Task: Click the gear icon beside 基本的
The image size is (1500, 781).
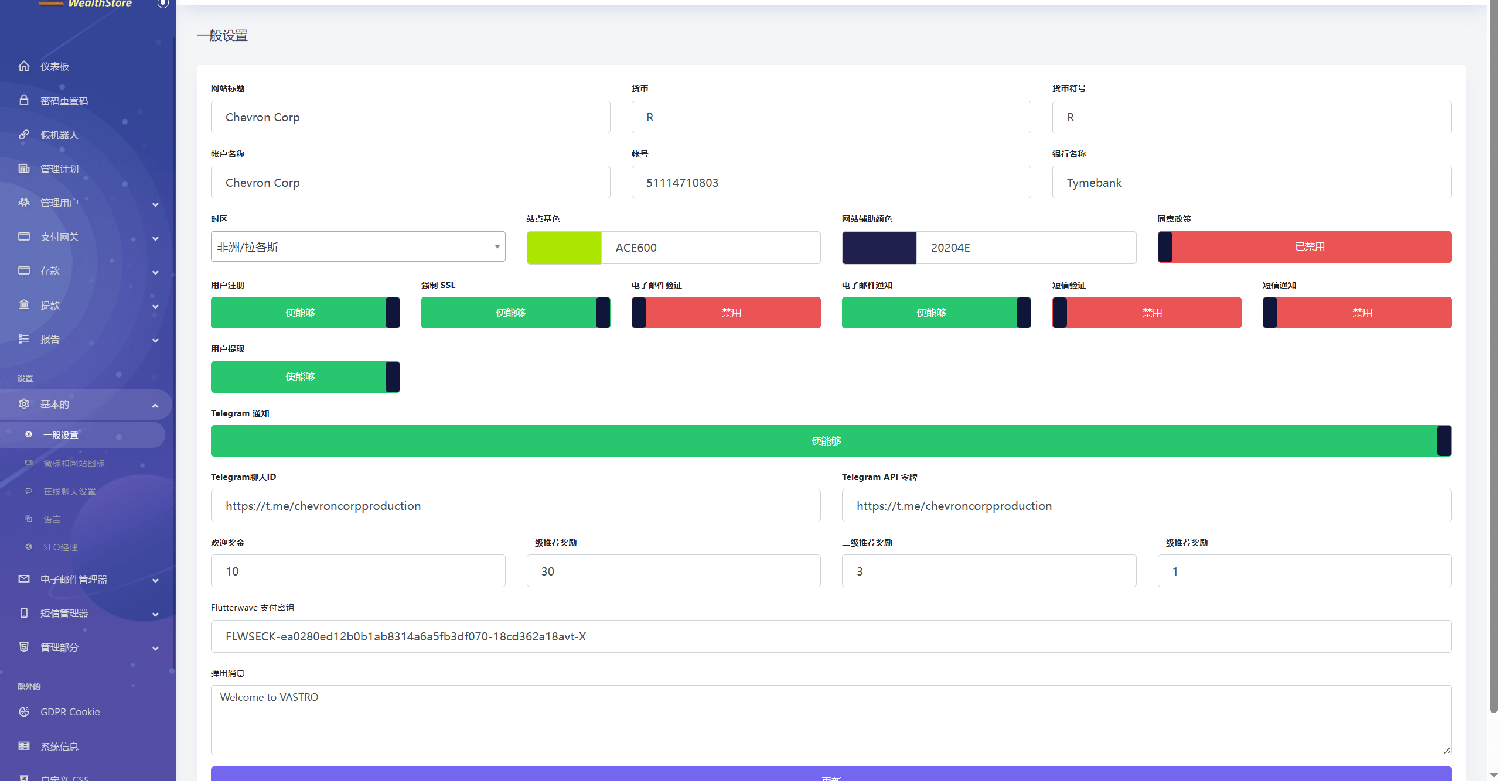Action: click(x=24, y=405)
